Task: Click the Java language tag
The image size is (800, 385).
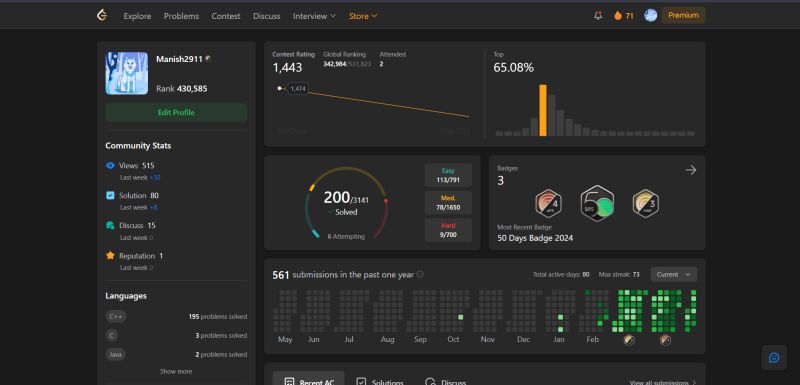Action: [116, 354]
